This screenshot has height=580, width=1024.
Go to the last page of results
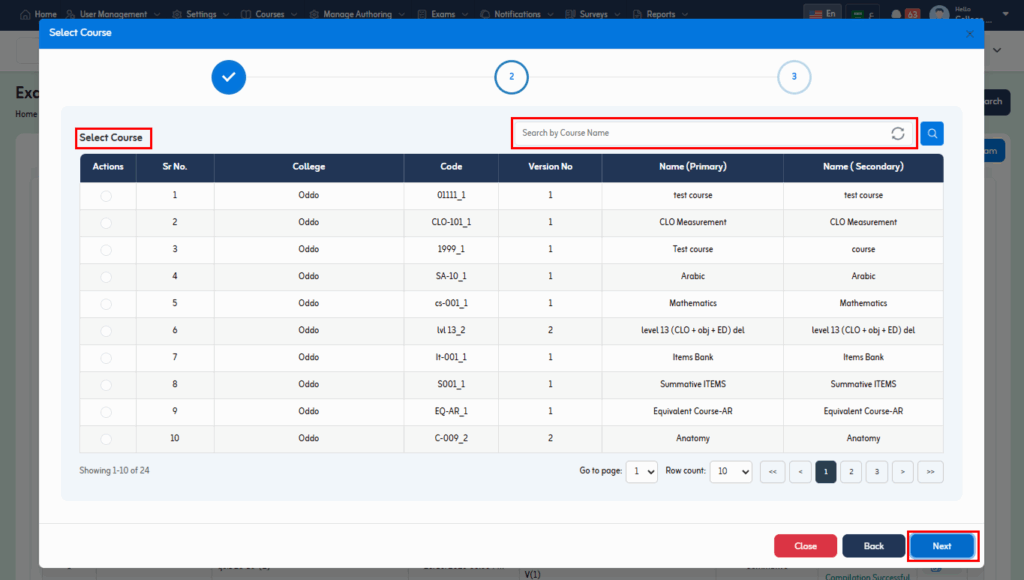tap(930, 472)
